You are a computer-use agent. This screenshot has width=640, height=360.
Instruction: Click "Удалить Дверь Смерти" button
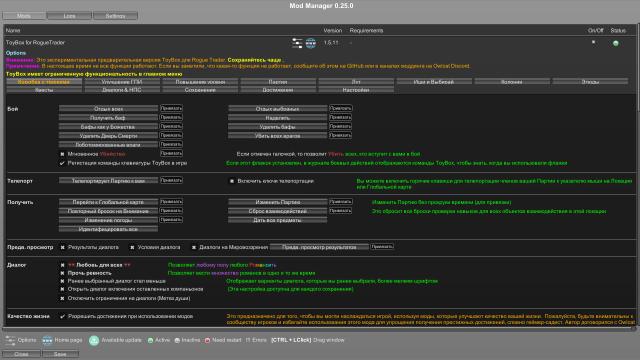[108, 136]
